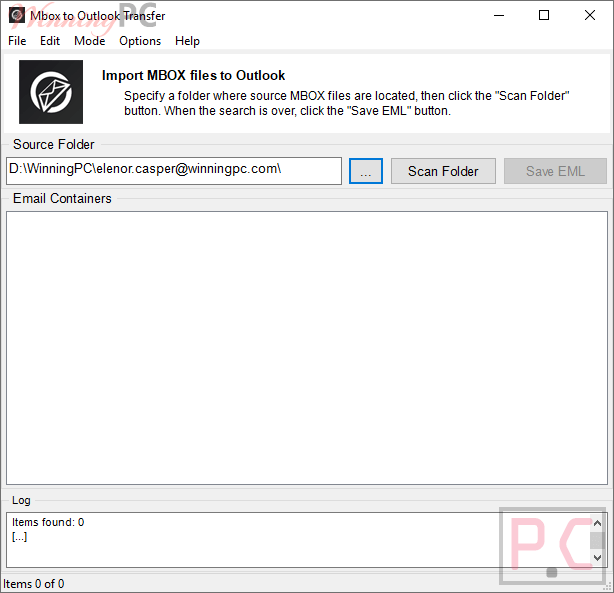Close the Mbox to Outlook Transfer window
This screenshot has width=614, height=593.
[590, 15]
